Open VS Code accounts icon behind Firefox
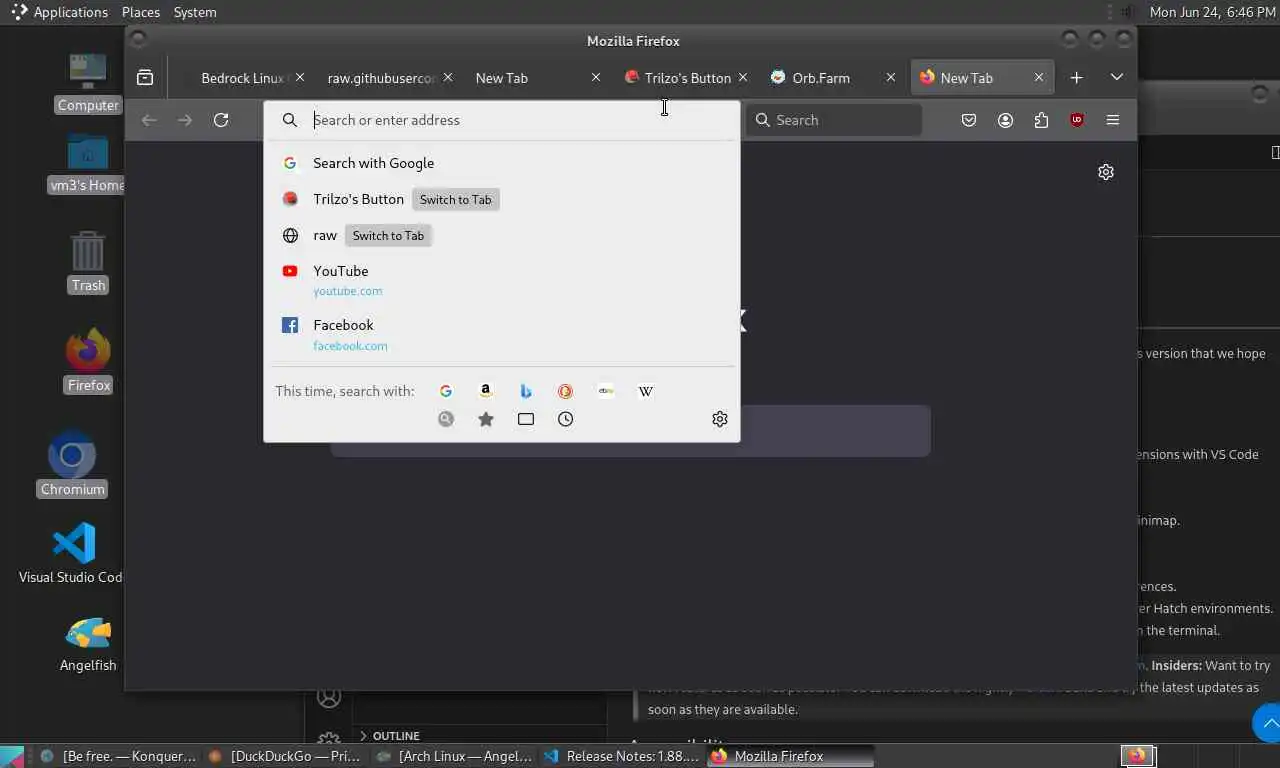The height and width of the screenshot is (768, 1280). tap(329, 698)
